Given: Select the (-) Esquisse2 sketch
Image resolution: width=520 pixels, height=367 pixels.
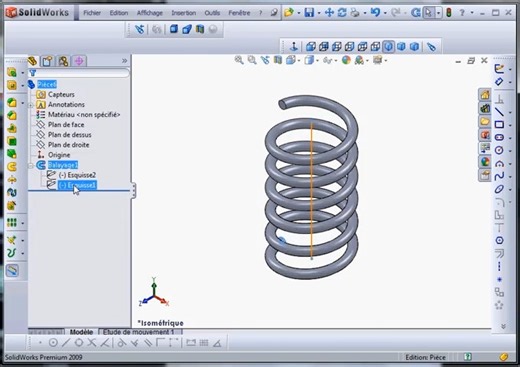Looking at the screenshot, I should coord(77,175).
